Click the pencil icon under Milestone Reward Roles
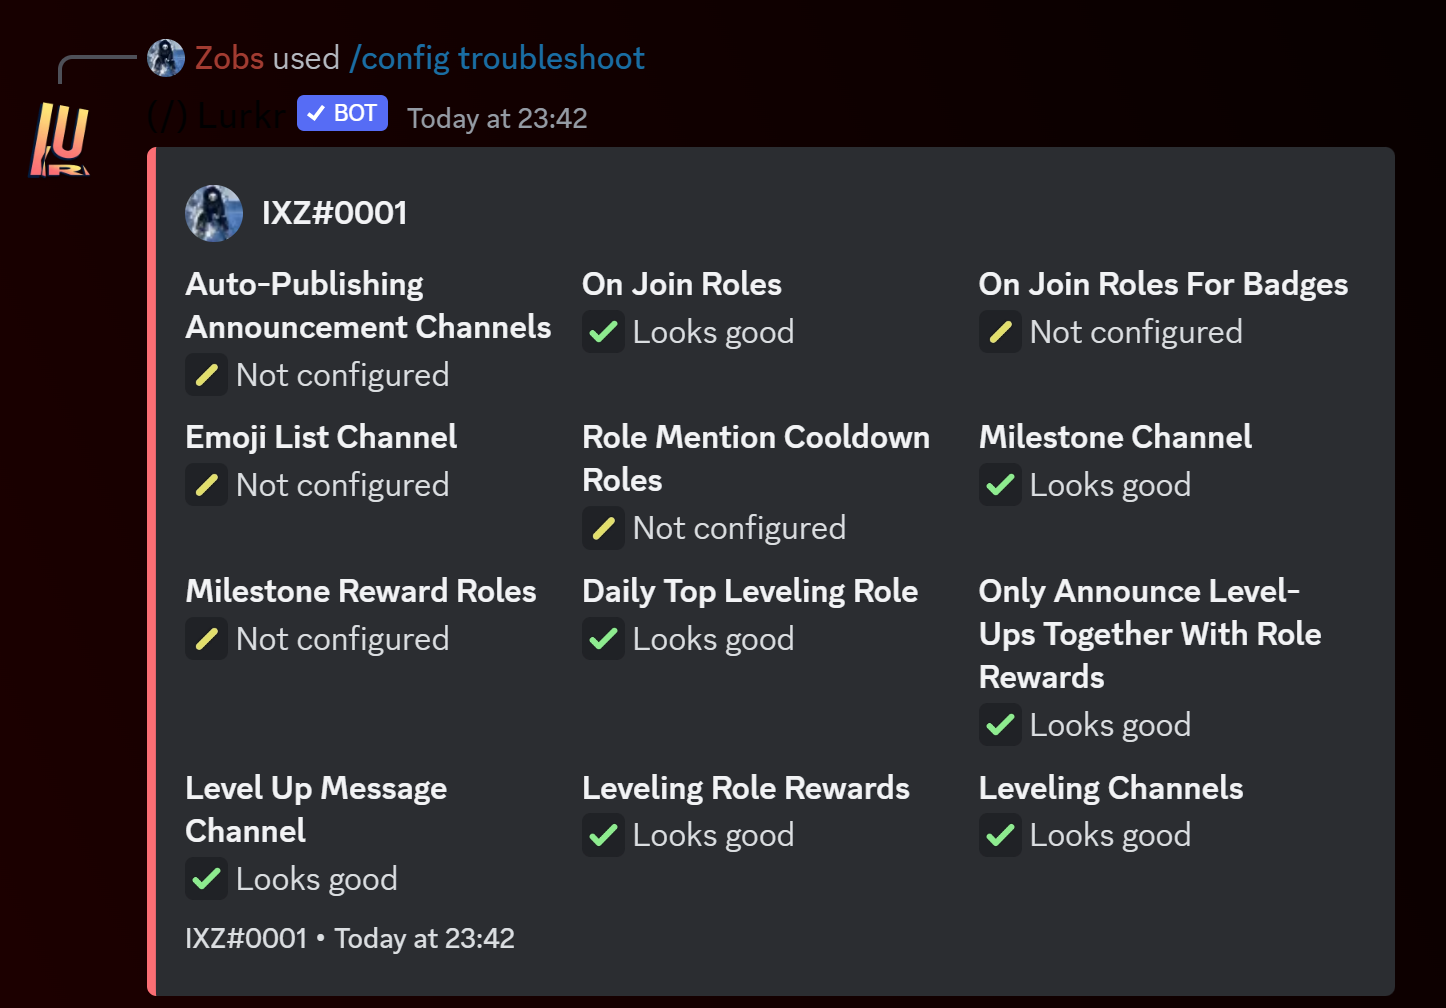The width and height of the screenshot is (1446, 1008). coord(207,639)
